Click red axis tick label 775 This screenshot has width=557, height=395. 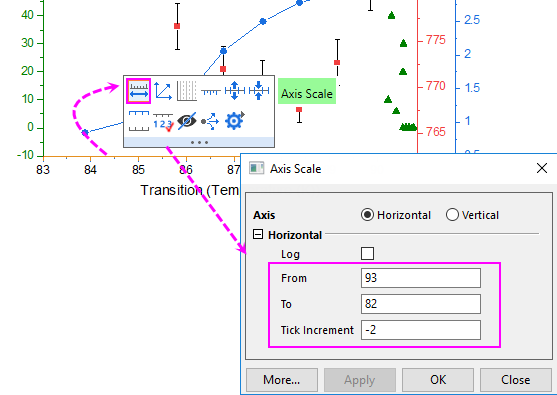(436, 40)
